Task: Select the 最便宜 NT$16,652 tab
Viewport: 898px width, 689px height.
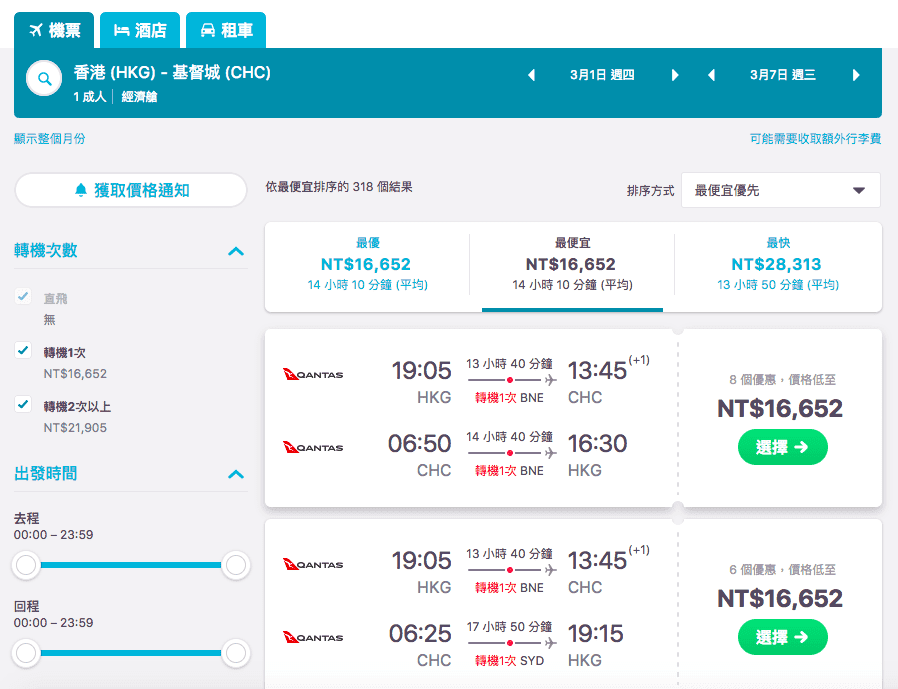Action: click(x=572, y=265)
